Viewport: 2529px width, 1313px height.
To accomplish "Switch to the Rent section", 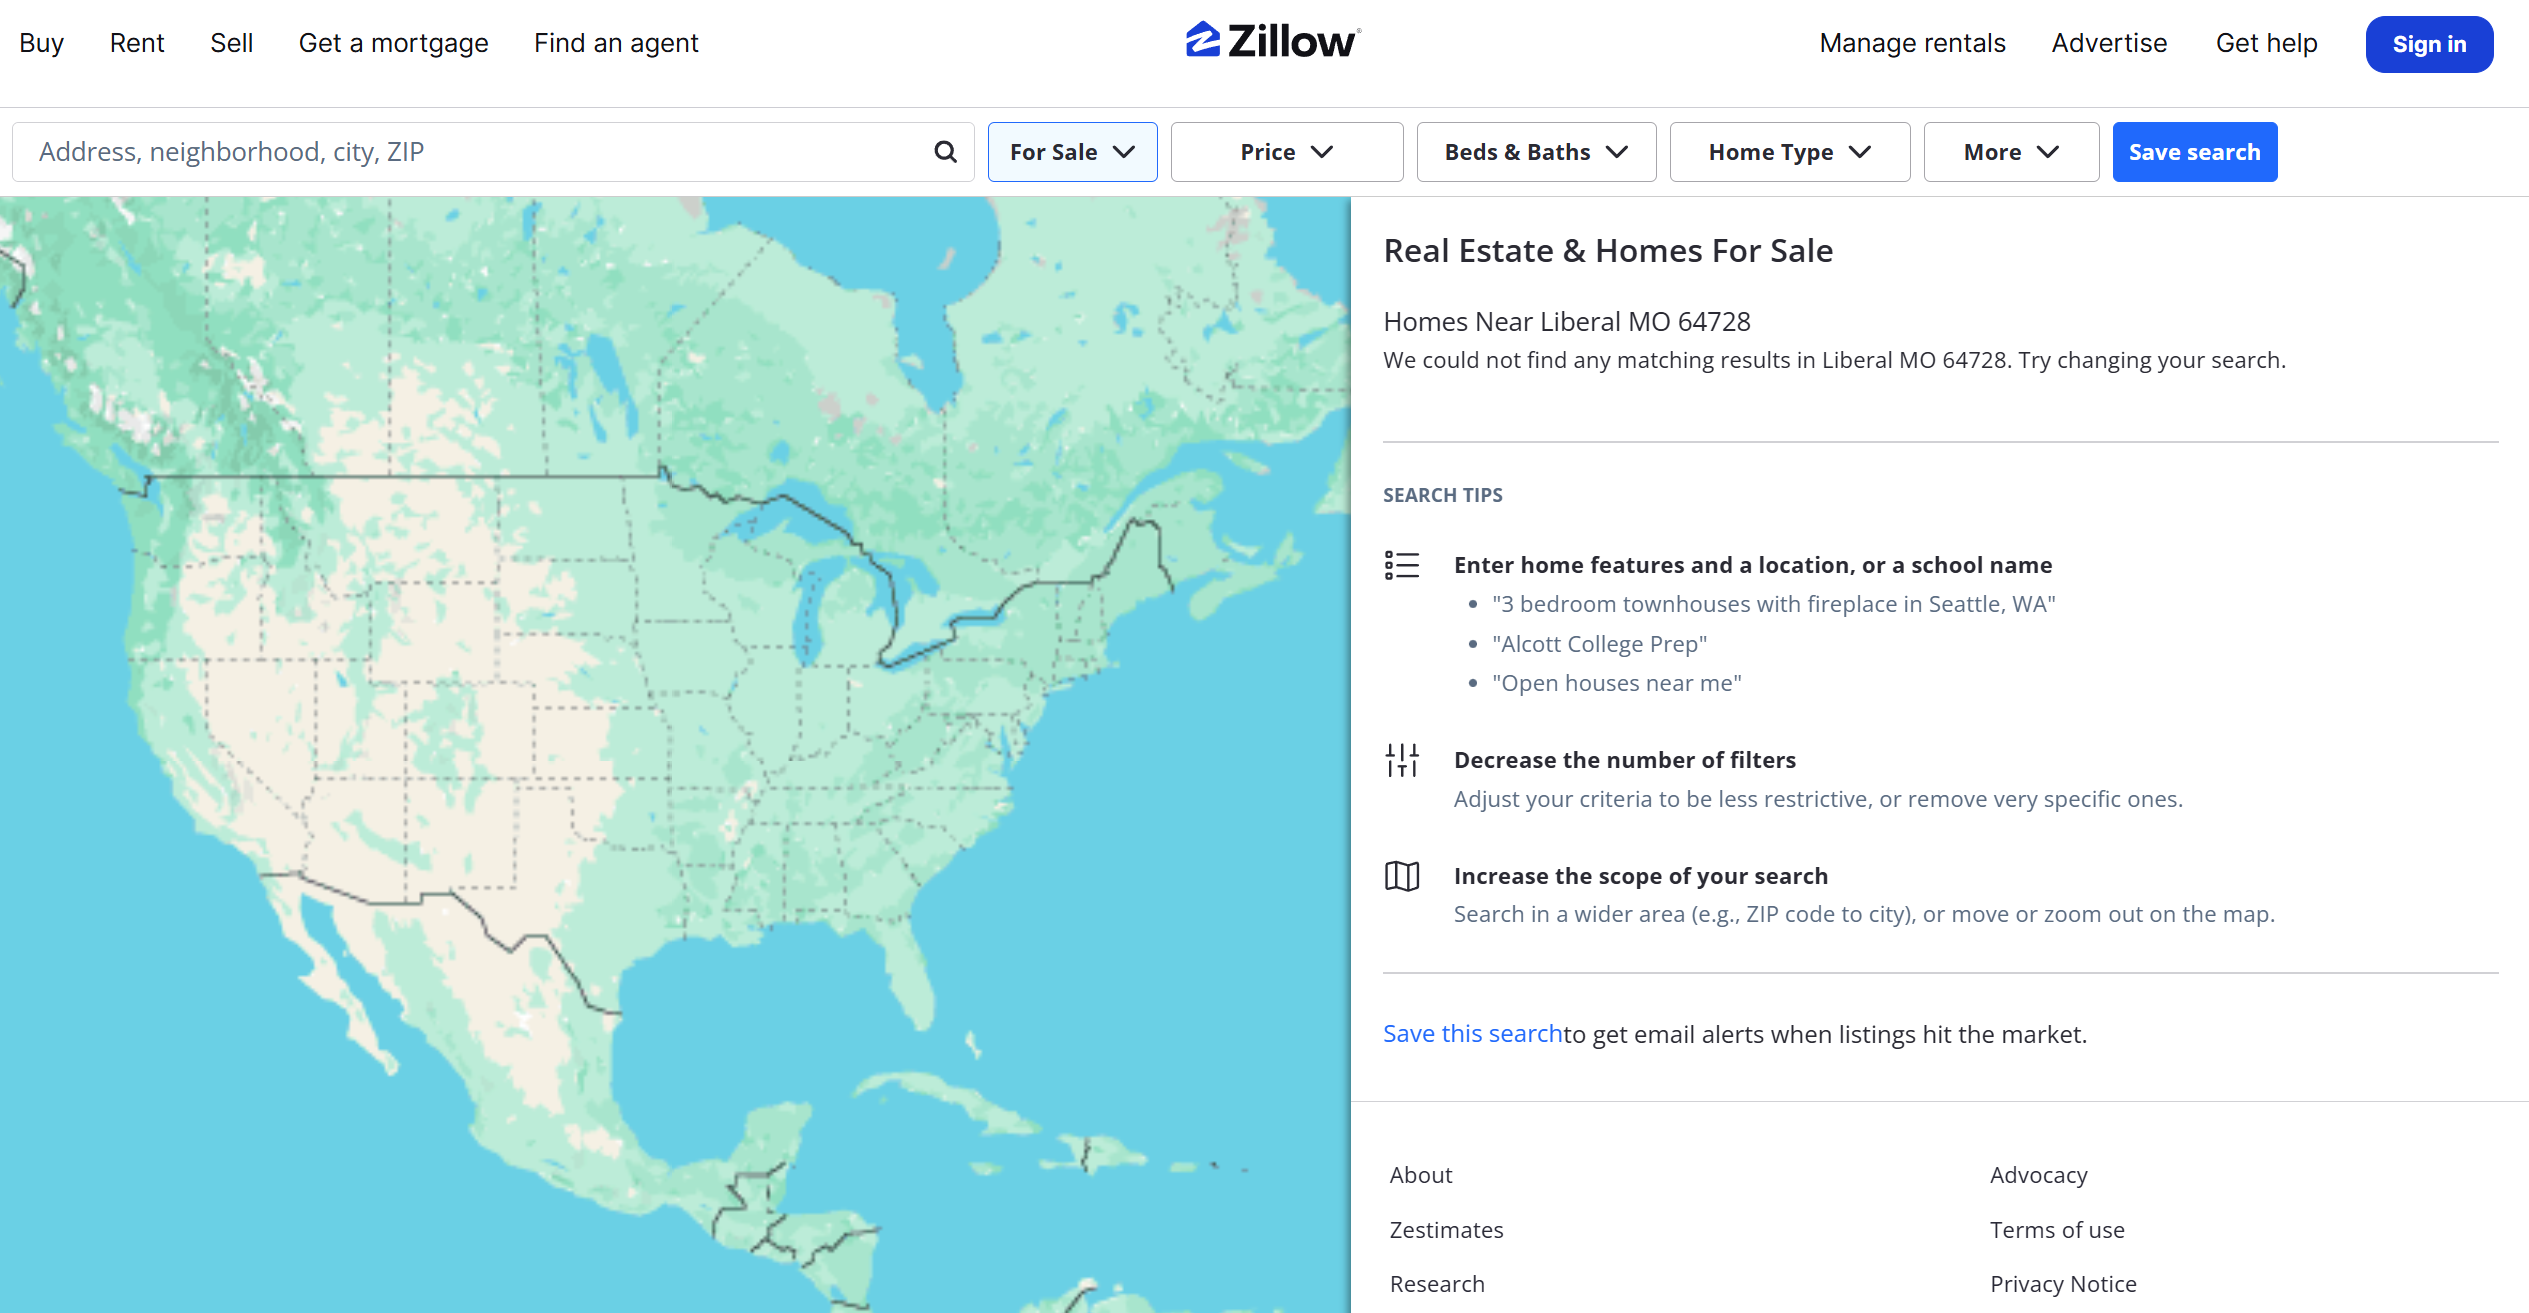I will 136,43.
